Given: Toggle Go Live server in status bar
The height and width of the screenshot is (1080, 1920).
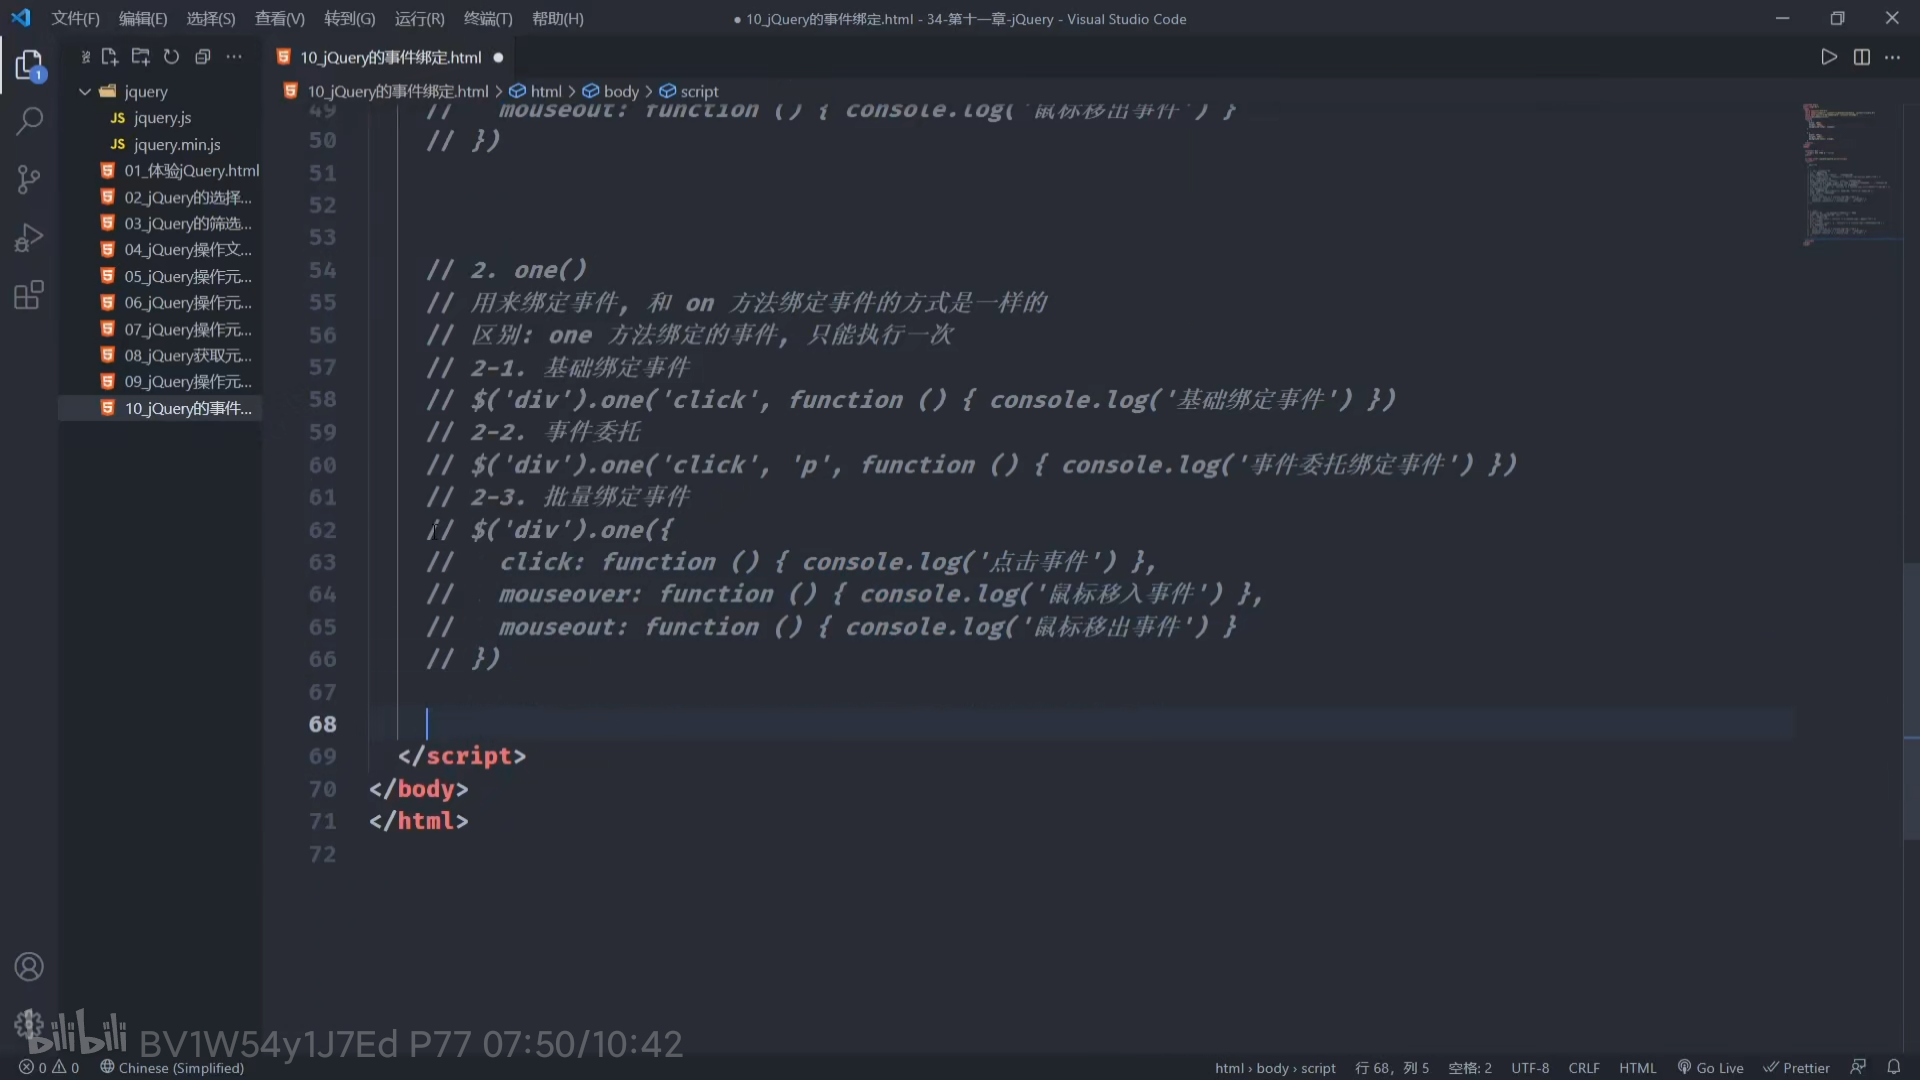Looking at the screenshot, I should 1711,1067.
